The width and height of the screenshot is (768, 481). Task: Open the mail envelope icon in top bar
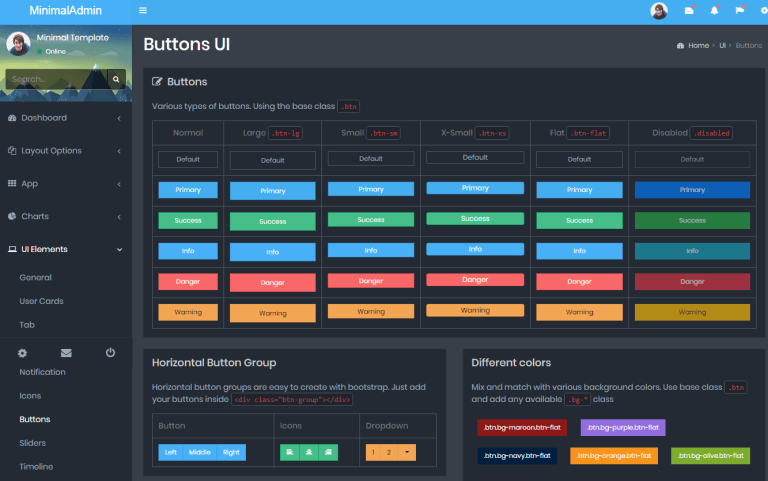pos(689,10)
